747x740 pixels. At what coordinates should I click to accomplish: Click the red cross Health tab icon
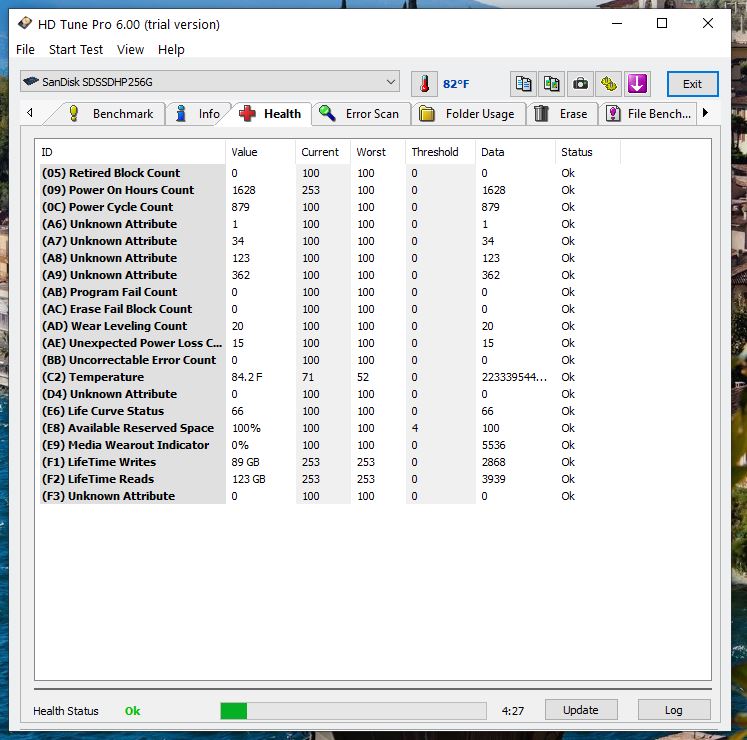tap(247, 113)
